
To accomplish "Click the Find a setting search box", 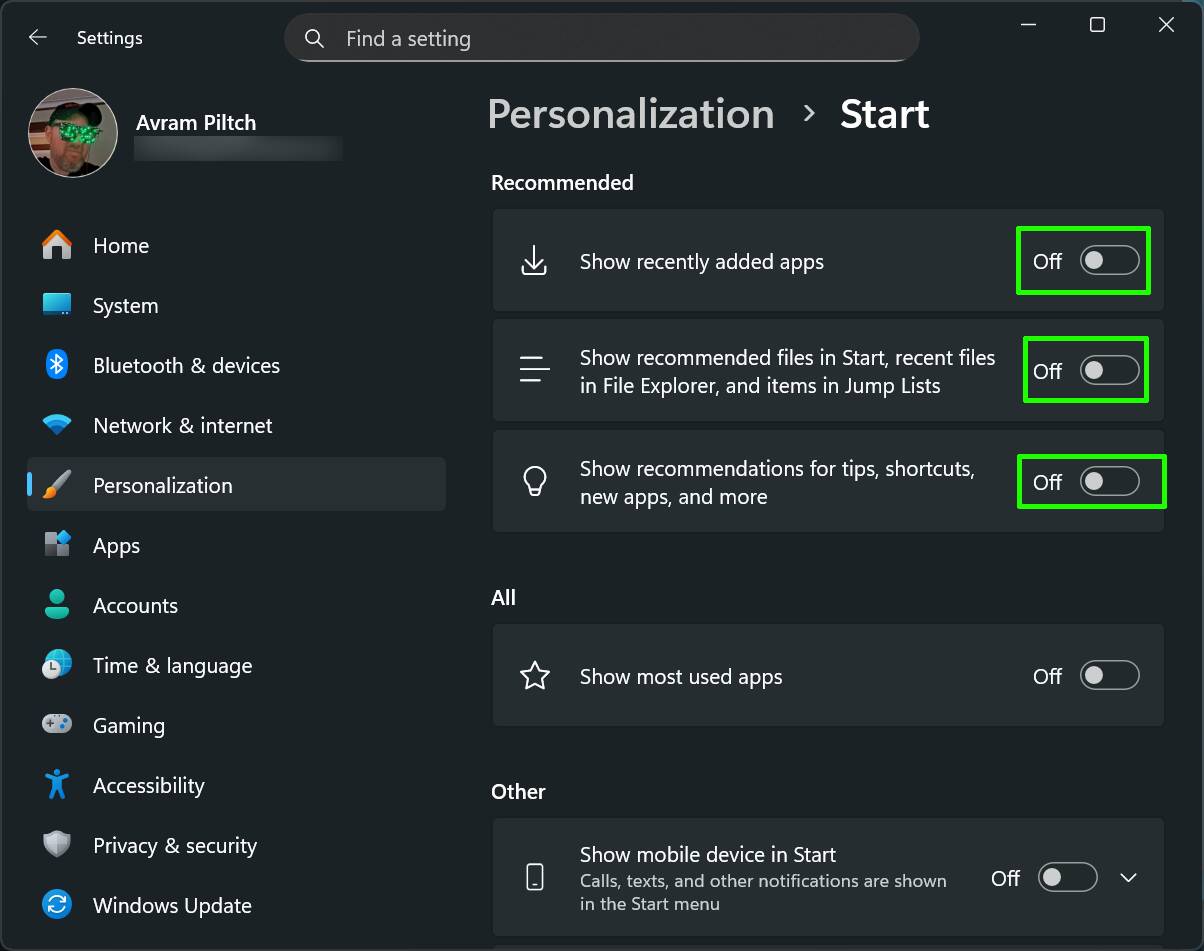I will click(620, 39).
